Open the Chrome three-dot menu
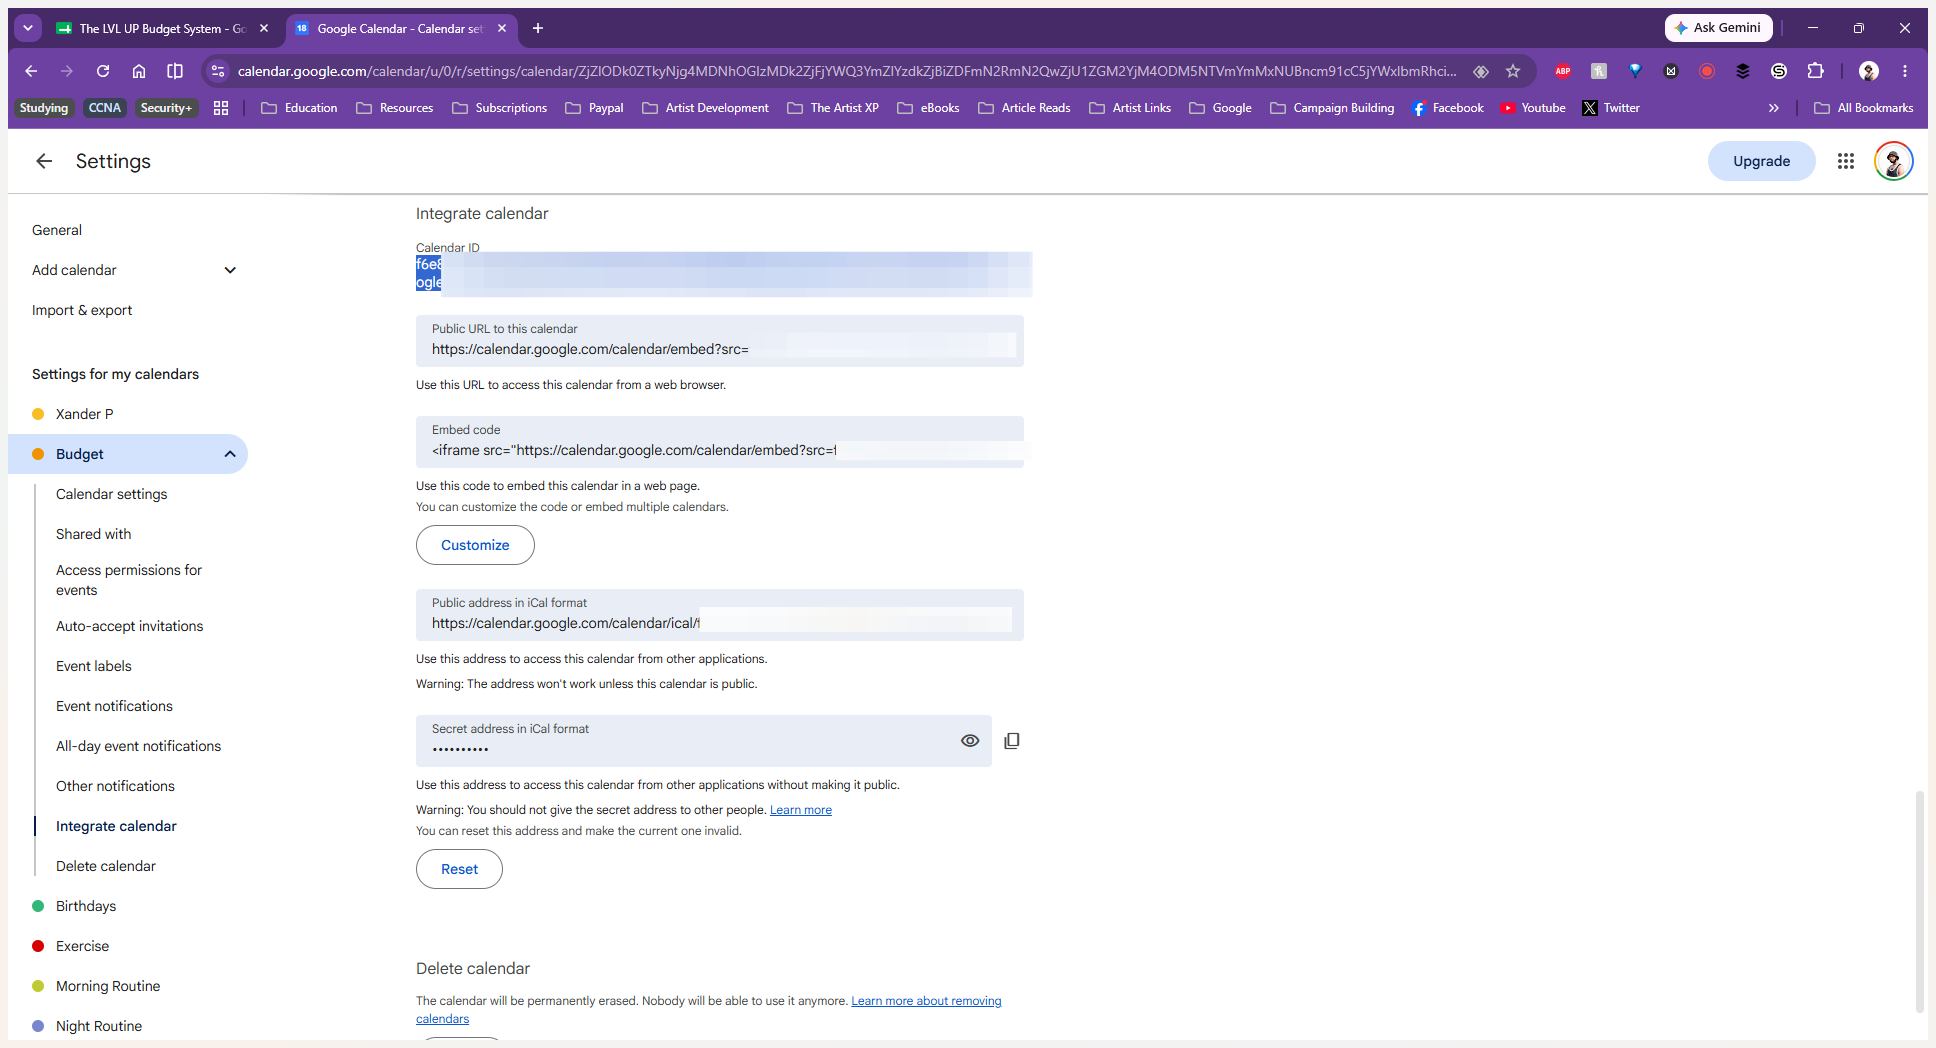Viewport: 1936px width, 1048px height. [1905, 71]
